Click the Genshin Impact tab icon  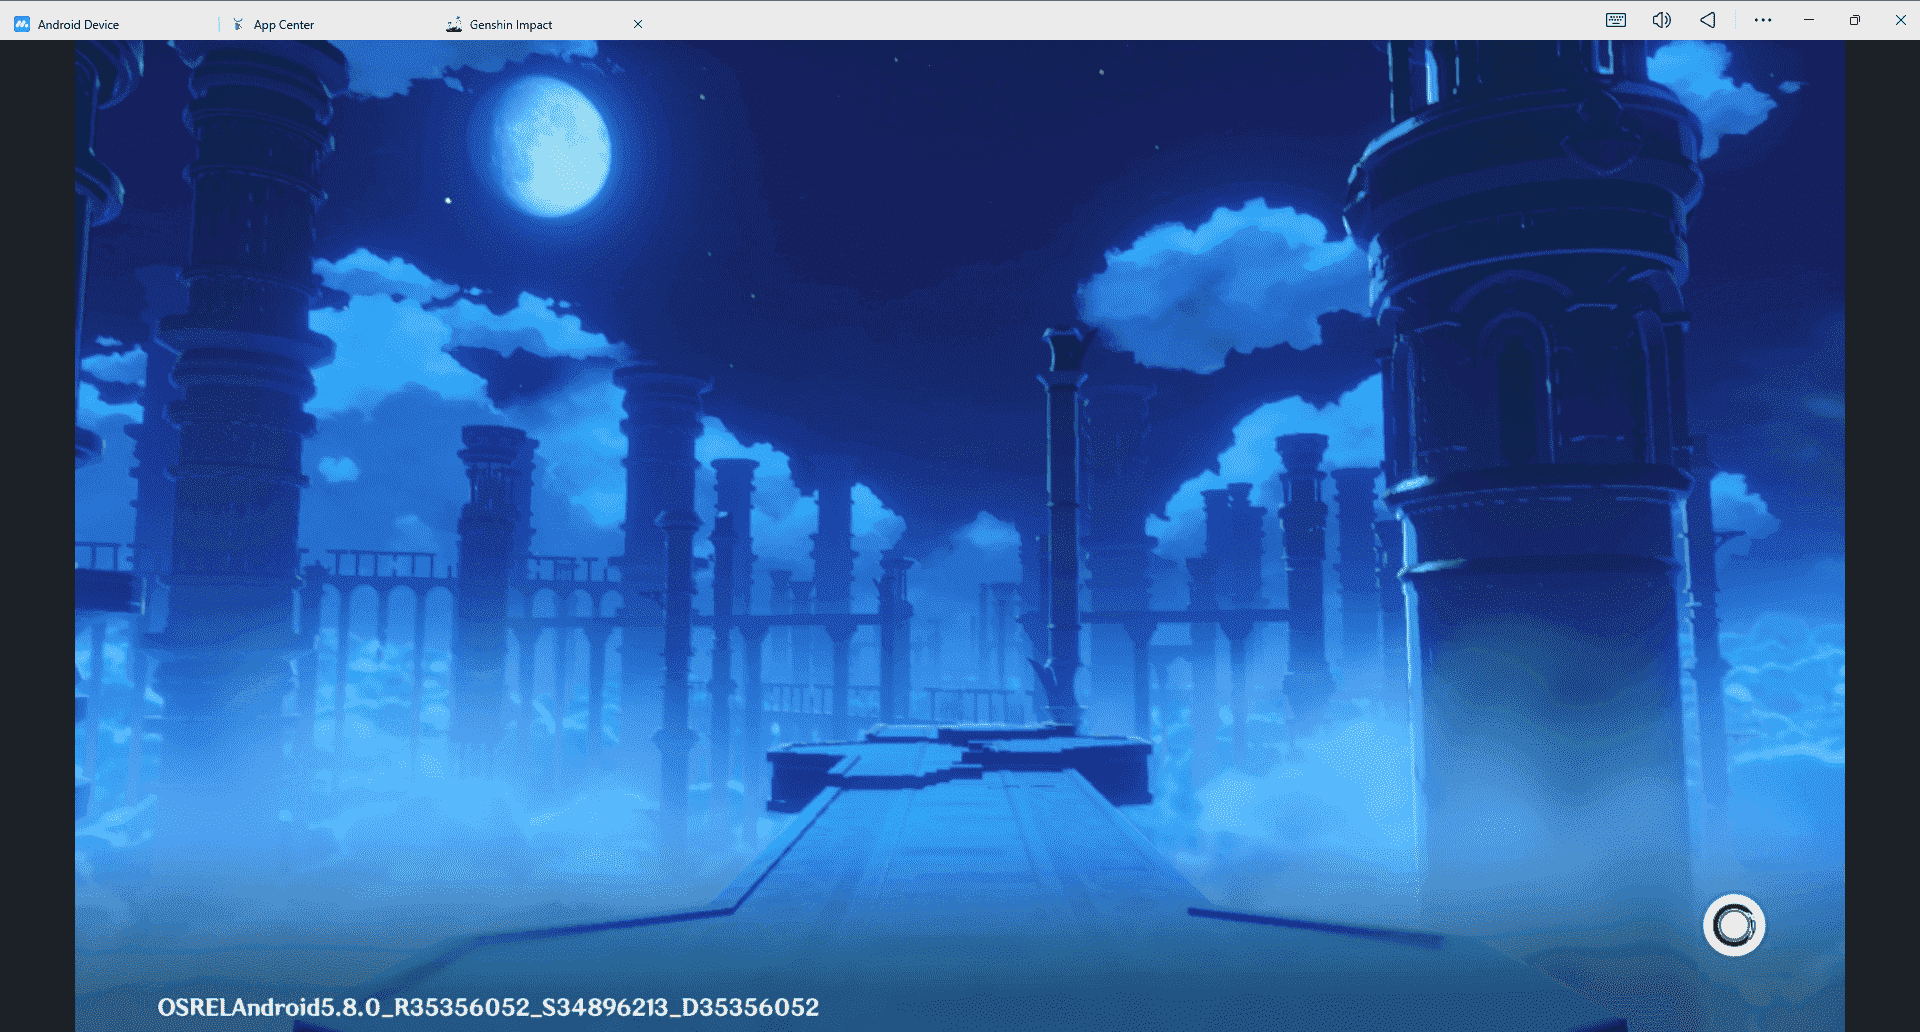pos(454,24)
